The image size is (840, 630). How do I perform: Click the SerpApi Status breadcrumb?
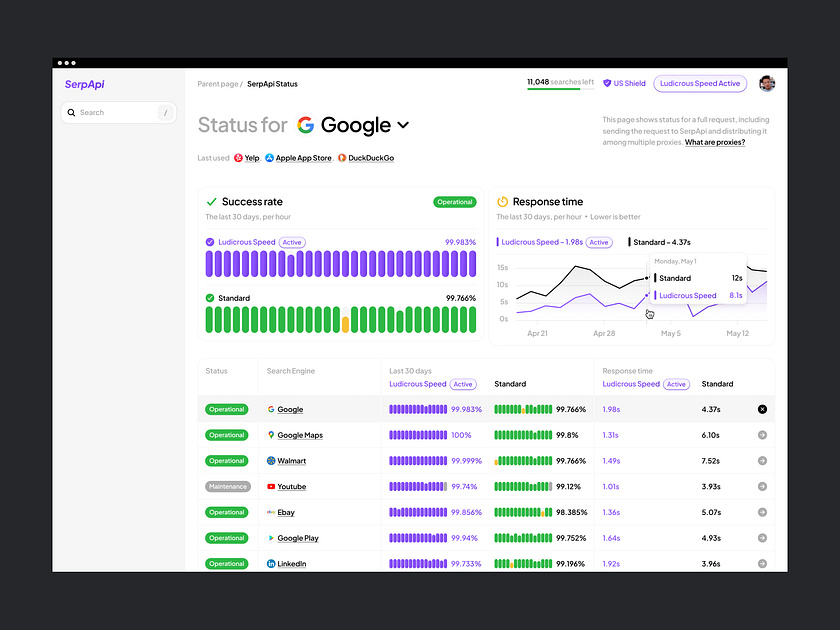tap(272, 84)
